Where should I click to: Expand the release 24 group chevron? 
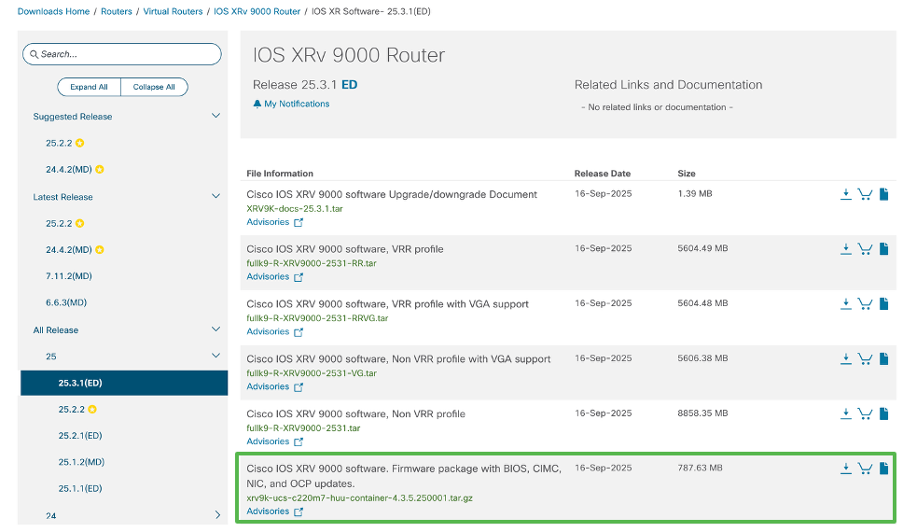click(x=217, y=515)
